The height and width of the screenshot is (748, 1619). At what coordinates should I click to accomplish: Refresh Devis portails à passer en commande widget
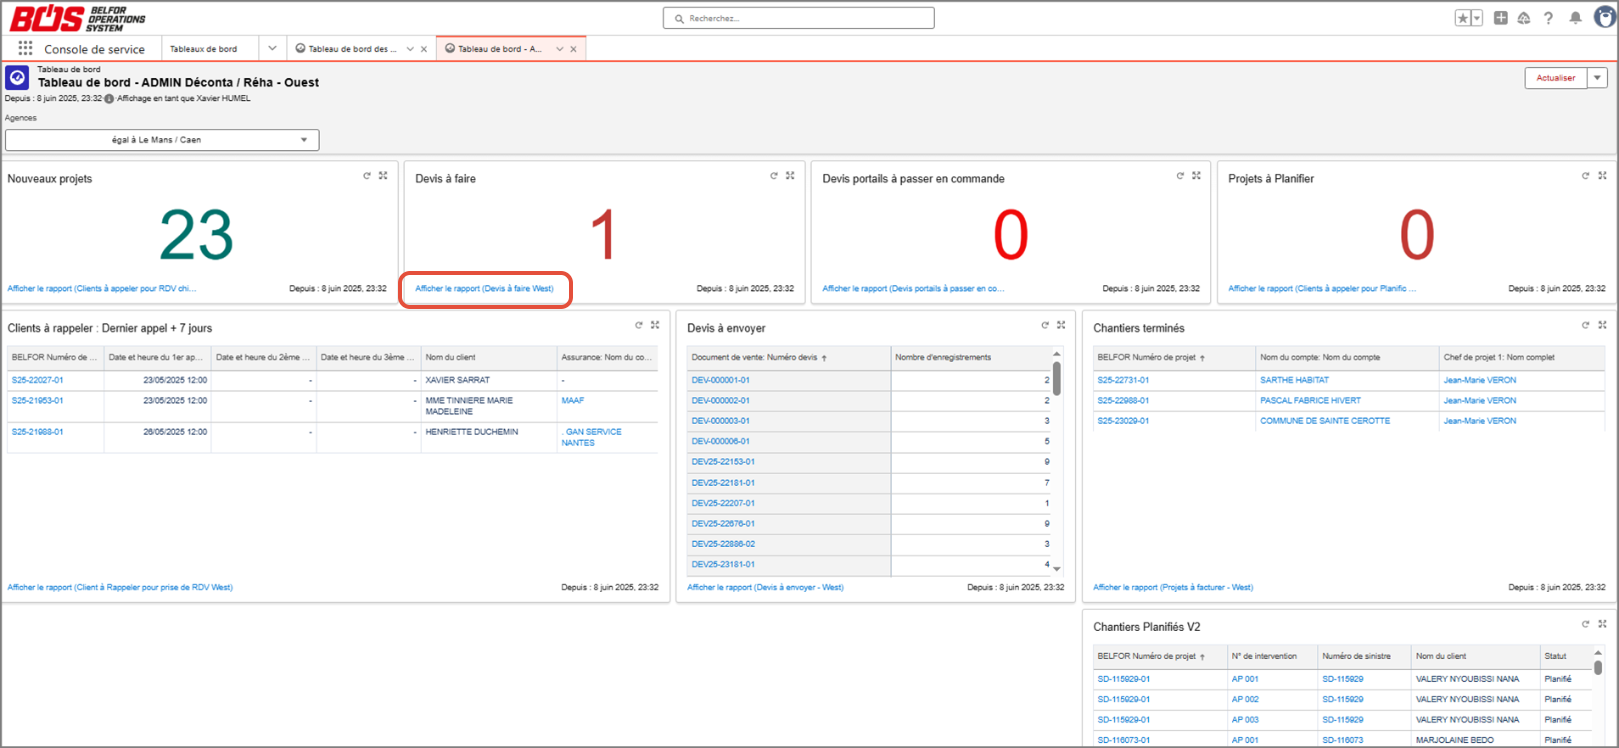(1180, 176)
